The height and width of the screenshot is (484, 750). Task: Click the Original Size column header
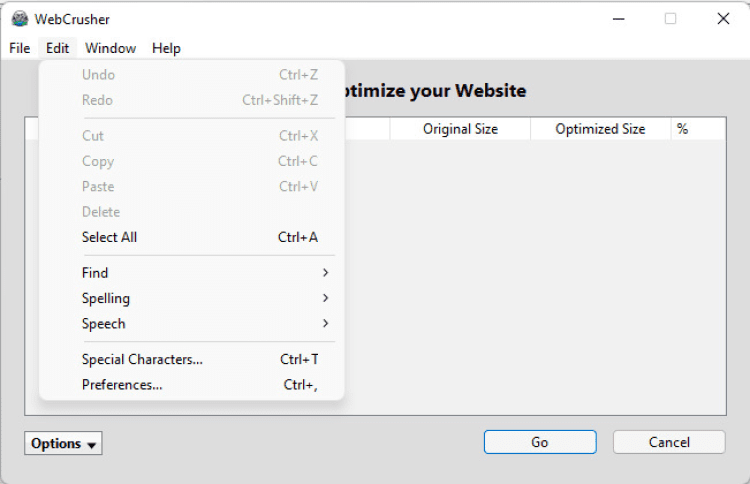460,129
